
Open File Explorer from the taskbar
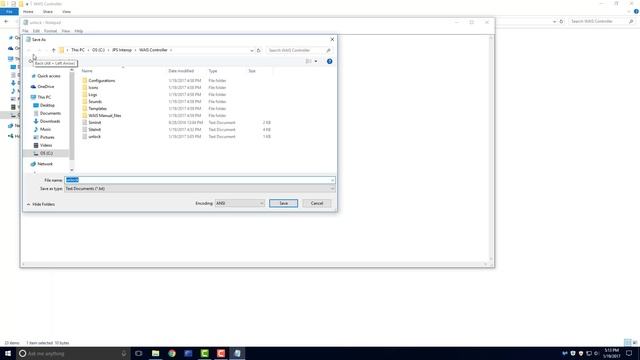156,353
